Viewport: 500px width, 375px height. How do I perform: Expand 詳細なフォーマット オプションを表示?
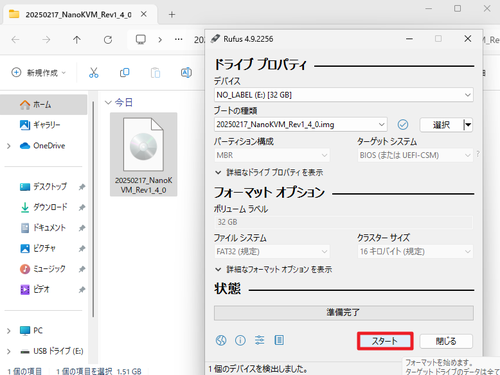[x=273, y=269]
